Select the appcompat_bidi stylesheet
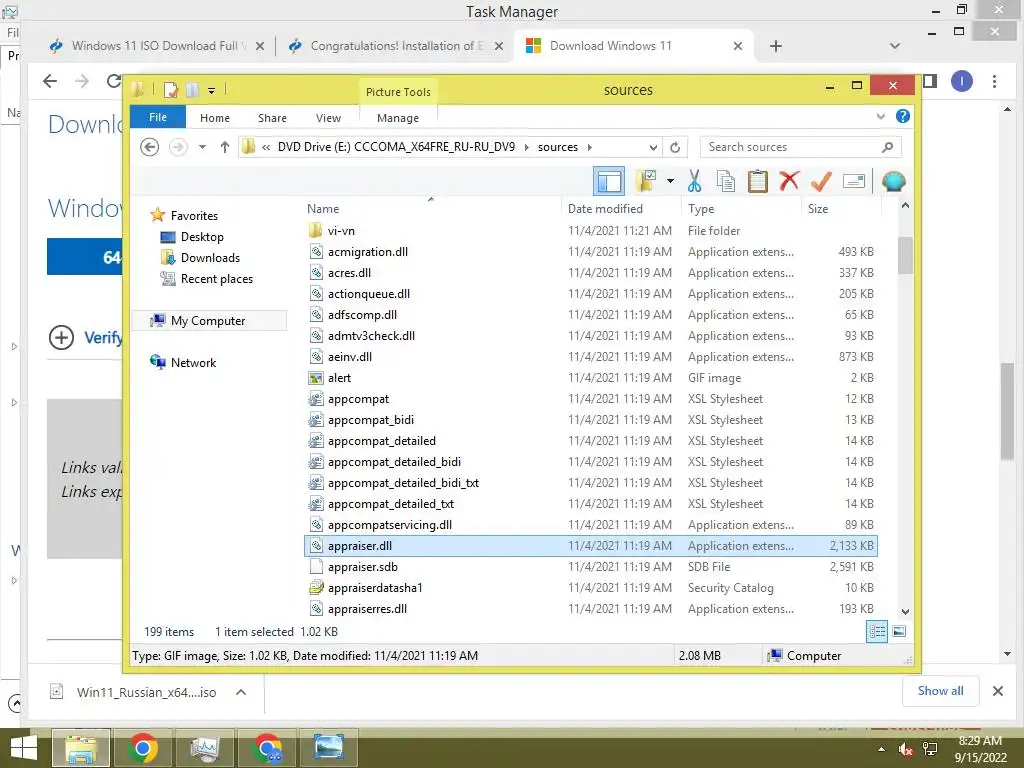 (591, 419)
